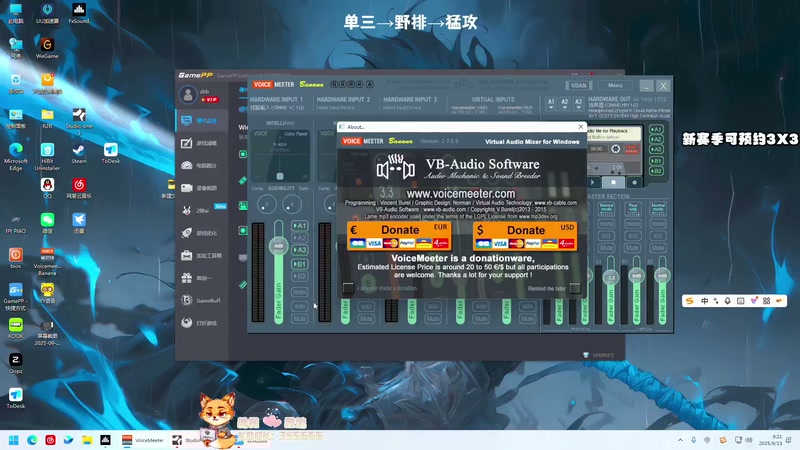The image size is (800, 450).
Task: Select the red NetEase Cloud Music desktop icon
Action: 79,188
